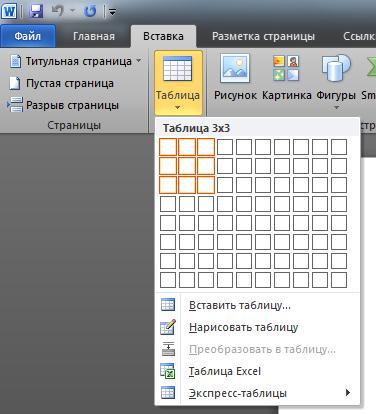Click the Таблица Excel menu item

click(x=257, y=371)
